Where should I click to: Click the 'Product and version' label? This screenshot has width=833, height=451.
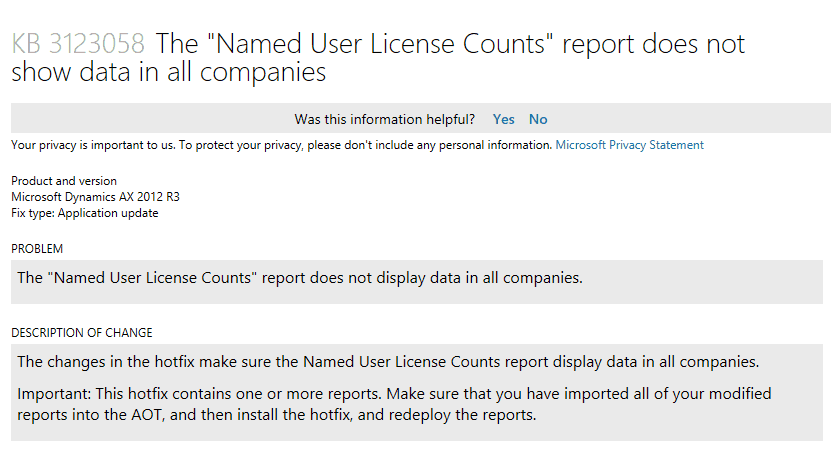click(x=64, y=181)
